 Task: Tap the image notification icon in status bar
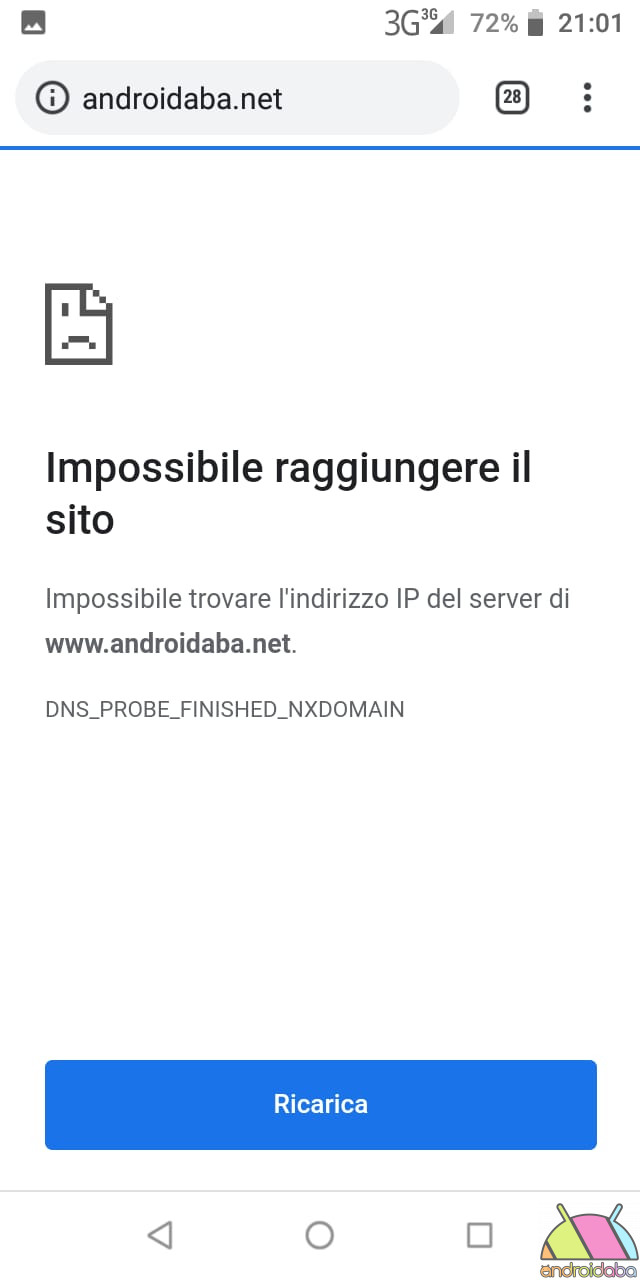pos(33,22)
